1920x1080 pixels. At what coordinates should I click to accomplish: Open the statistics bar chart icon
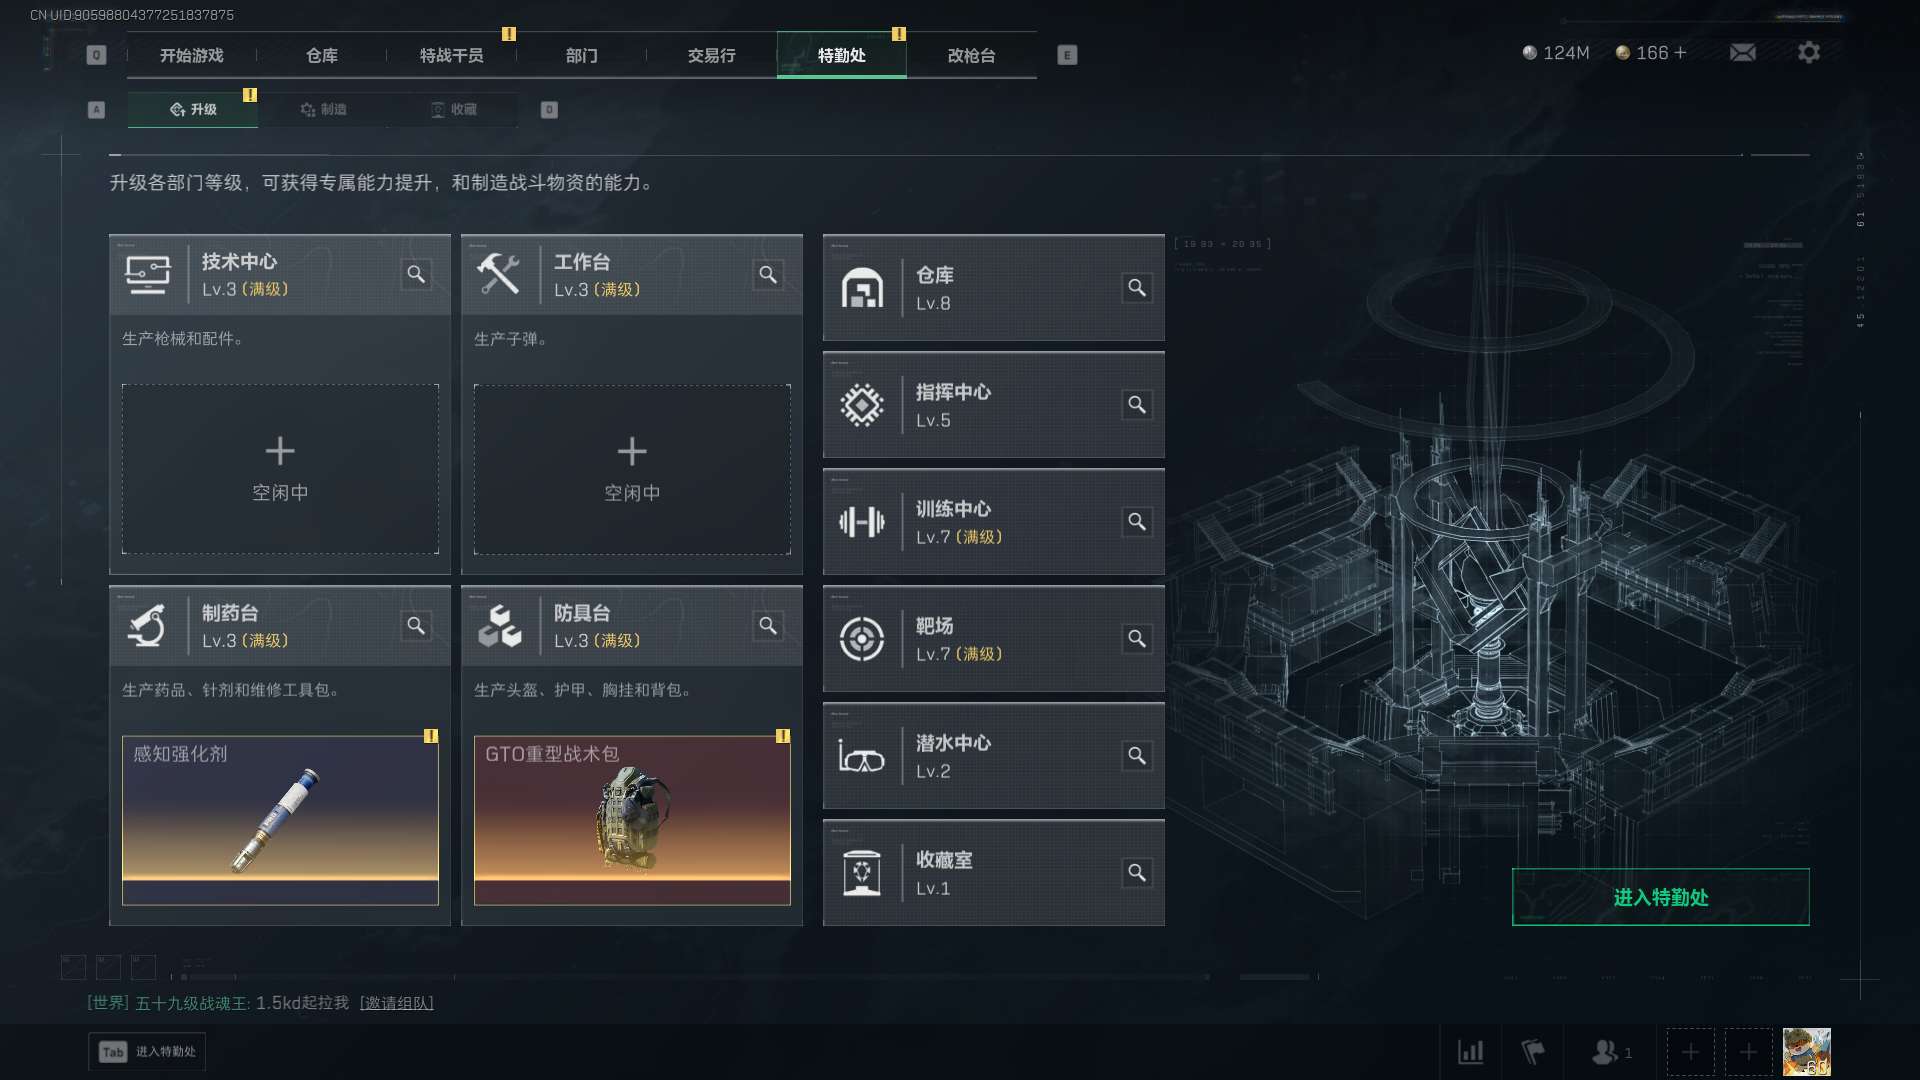1470,1052
